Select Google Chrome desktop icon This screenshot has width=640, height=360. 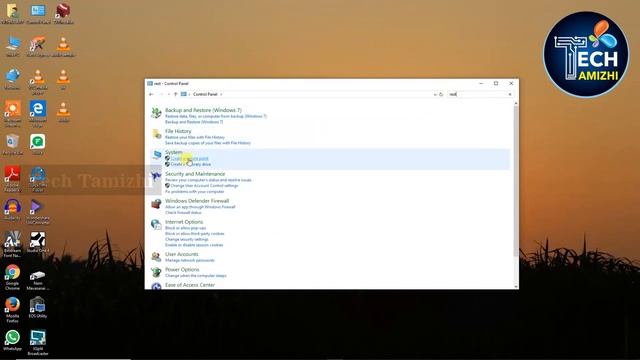pyautogui.click(x=12, y=278)
